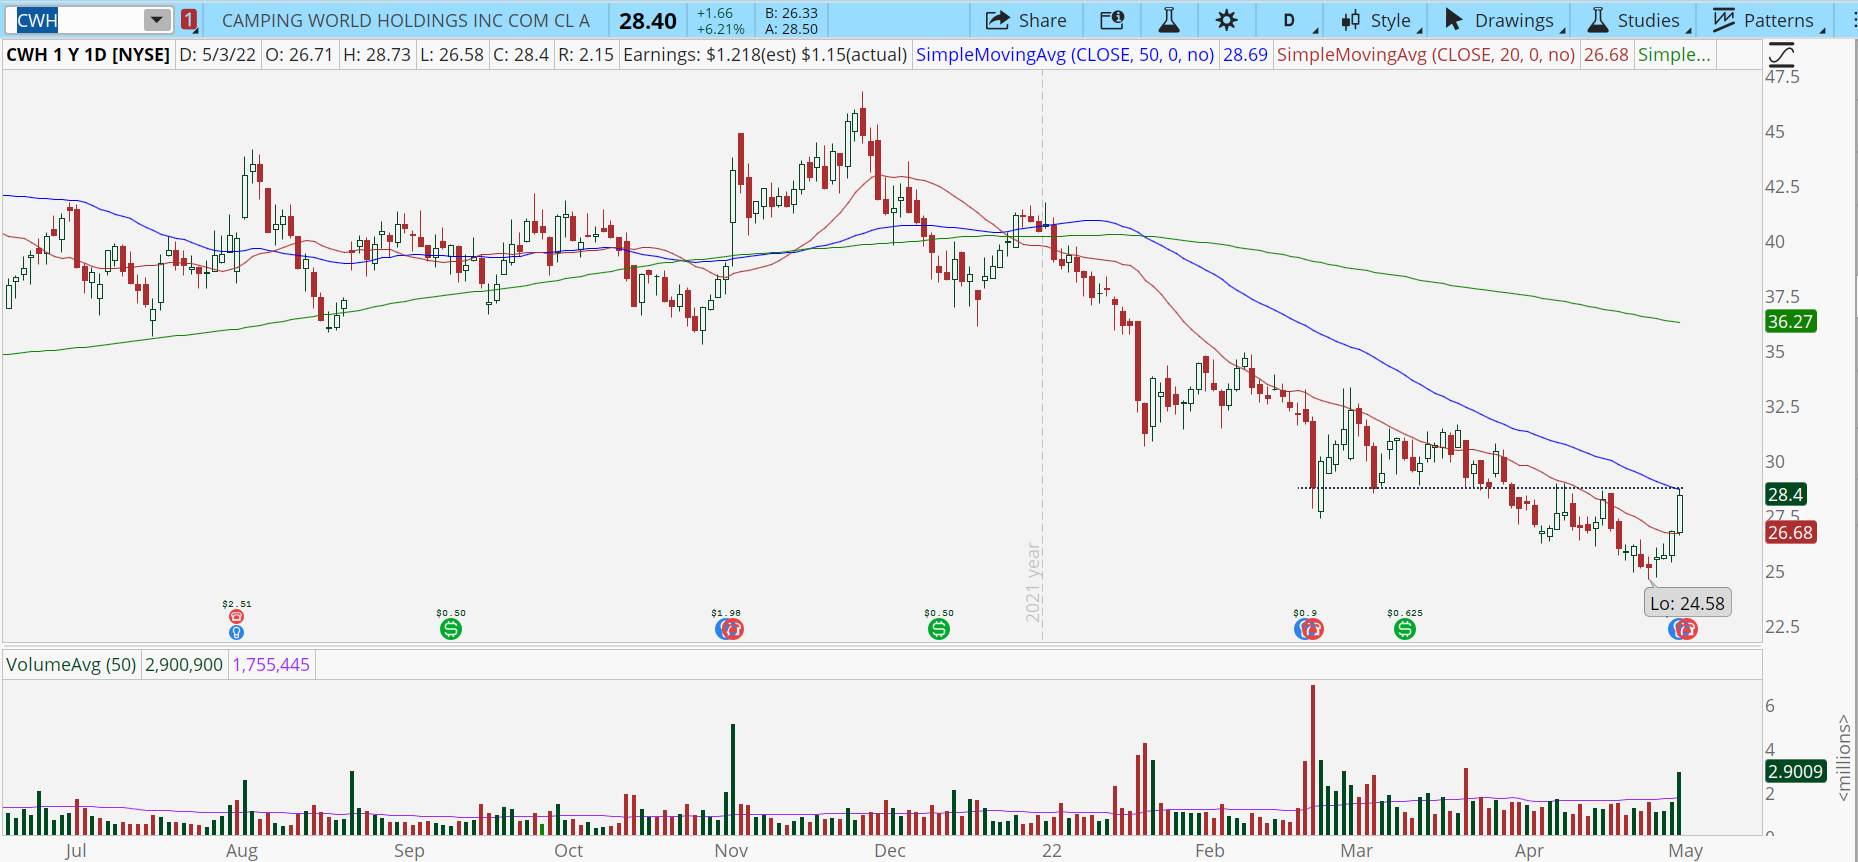Click the VolumeAvg (50) study label
This screenshot has height=862, width=1858.
pos(71,665)
